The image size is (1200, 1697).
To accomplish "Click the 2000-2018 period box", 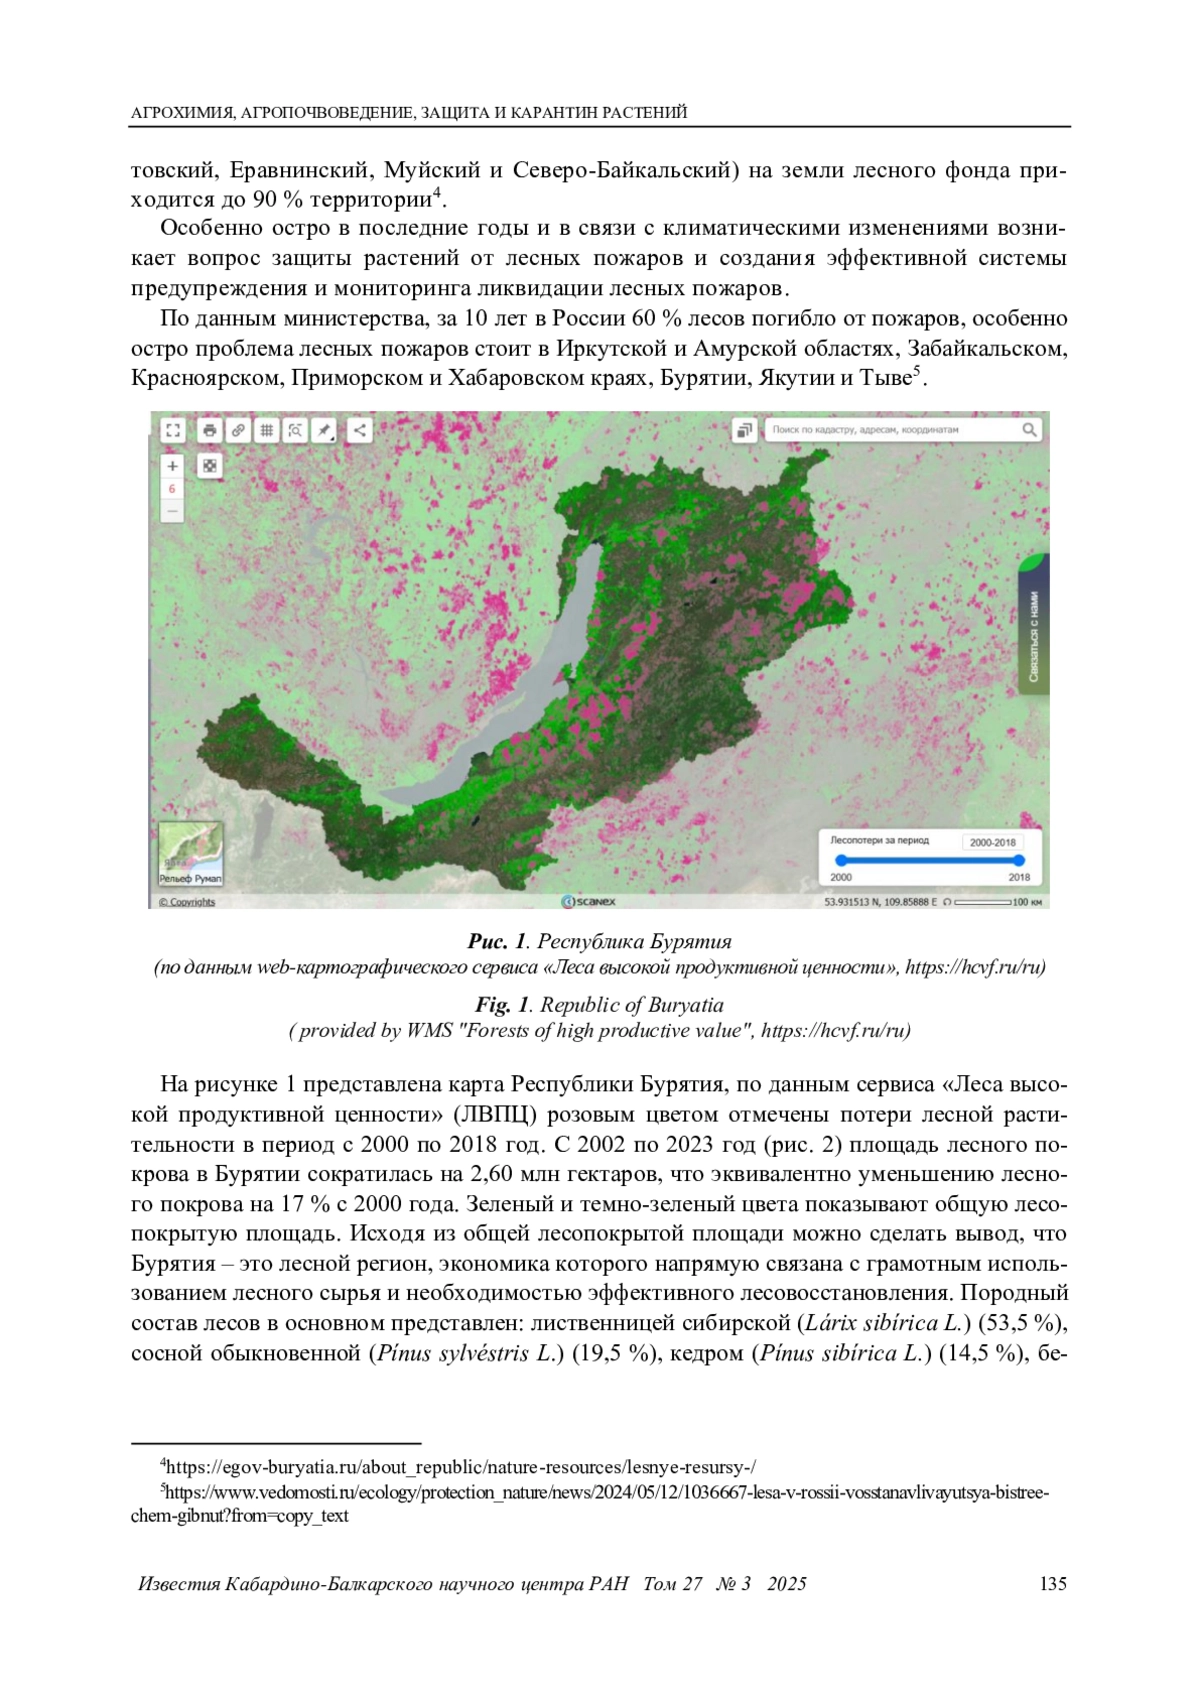I will pos(992,842).
